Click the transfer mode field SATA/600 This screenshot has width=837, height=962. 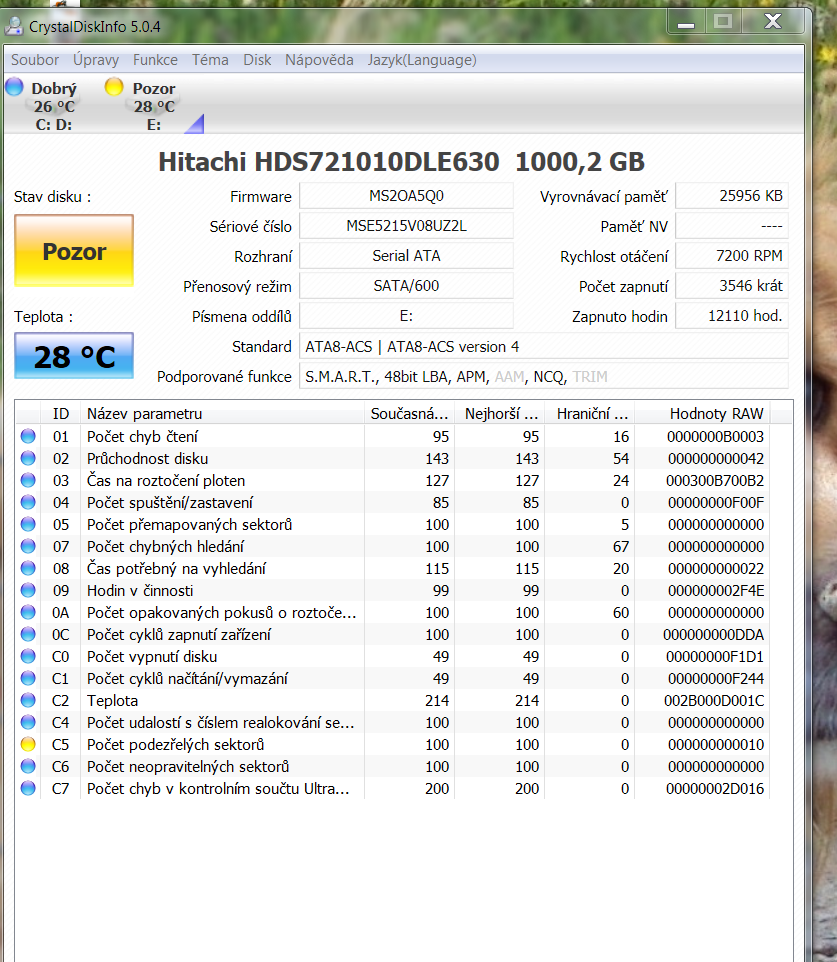pos(406,286)
